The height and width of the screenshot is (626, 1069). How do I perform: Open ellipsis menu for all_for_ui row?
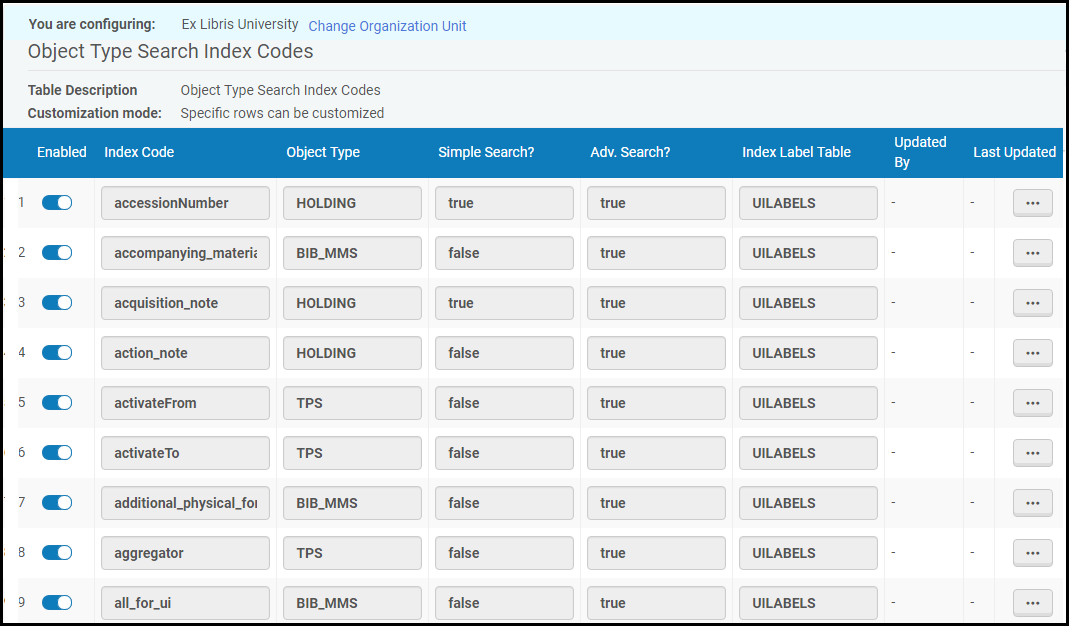tap(1032, 603)
